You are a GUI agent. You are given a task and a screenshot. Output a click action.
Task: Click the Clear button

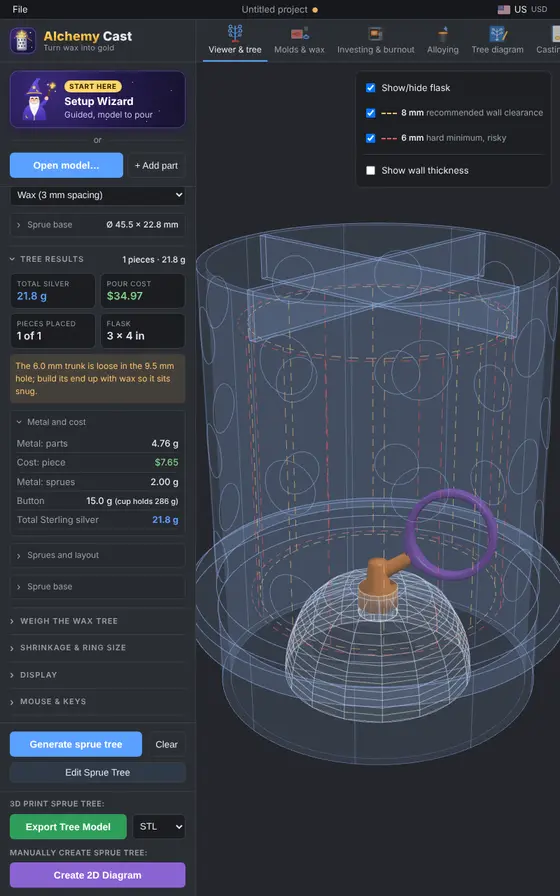pyautogui.click(x=166, y=744)
